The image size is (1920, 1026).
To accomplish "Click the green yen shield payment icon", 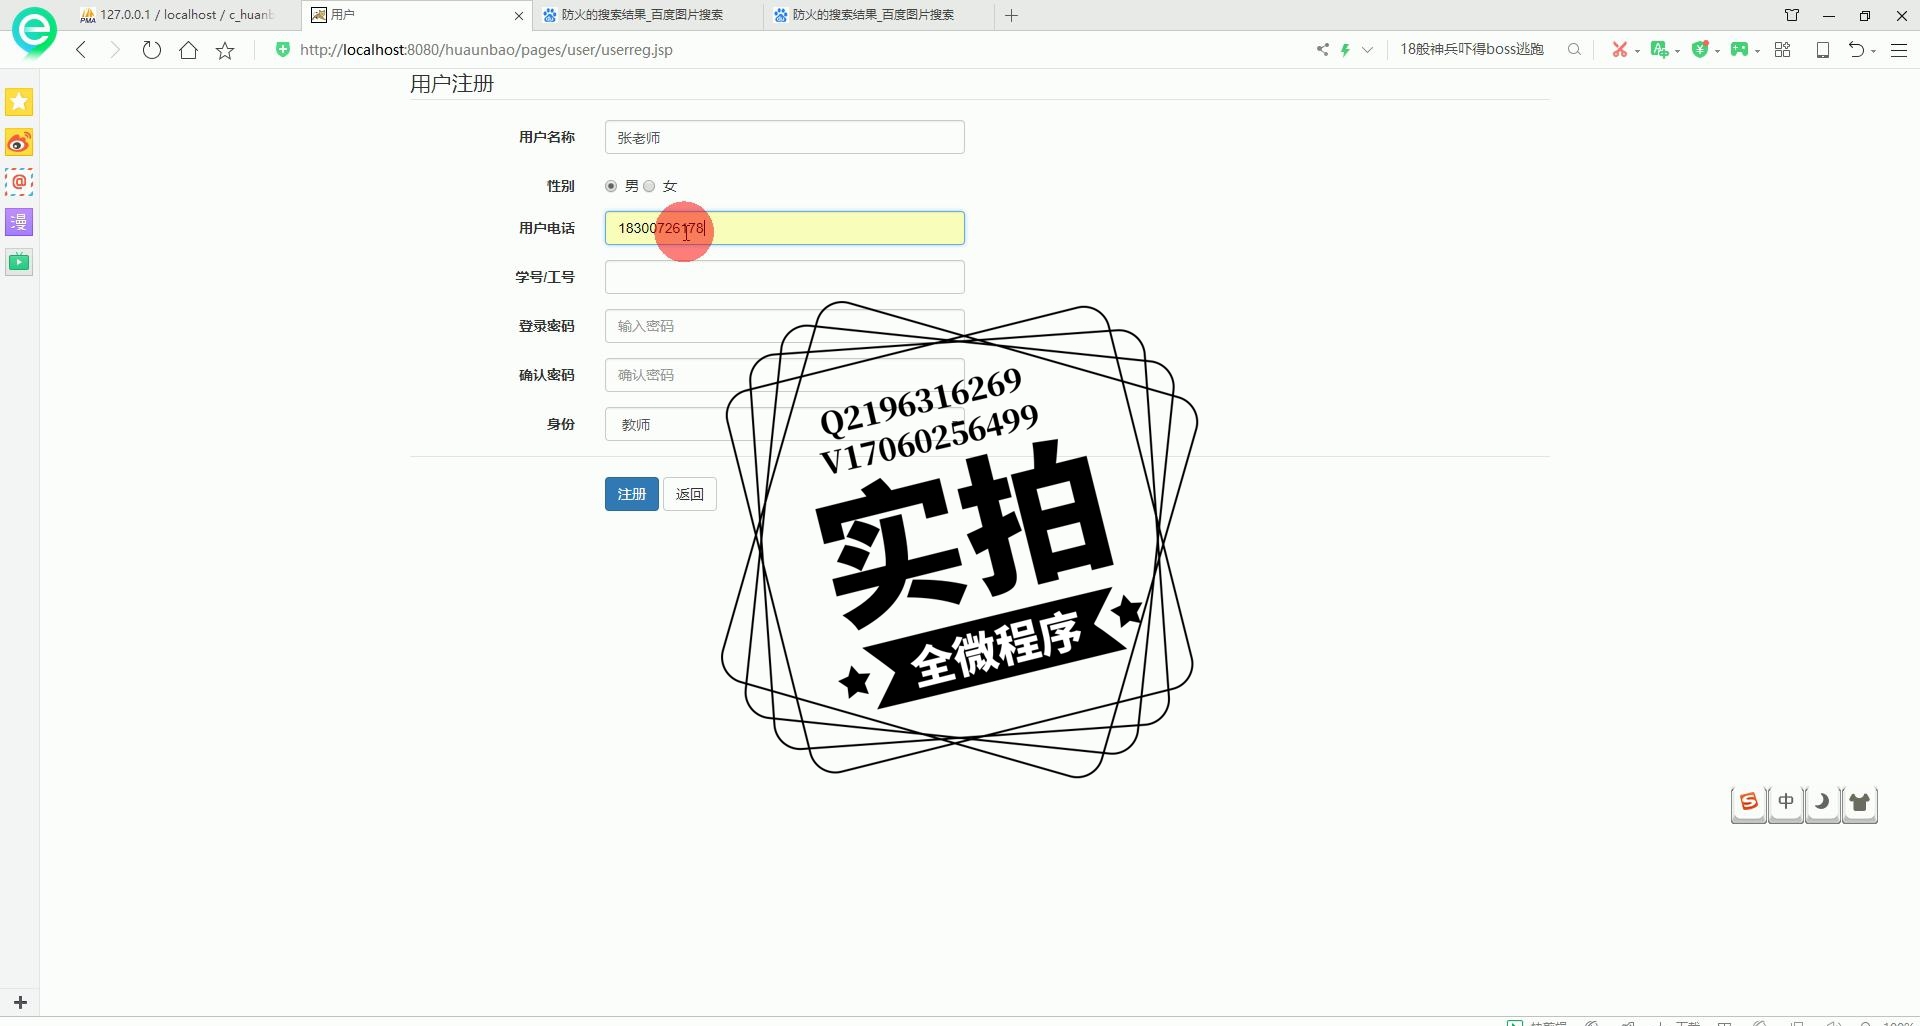I will (1699, 49).
